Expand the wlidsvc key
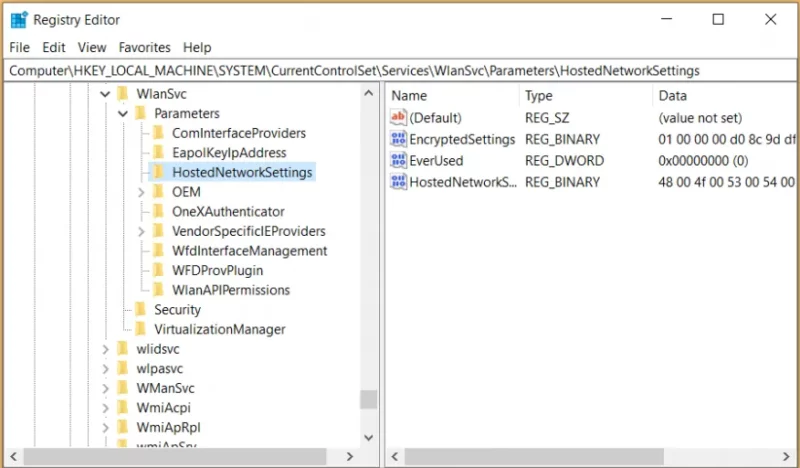Image resolution: width=800 pixels, height=468 pixels. [x=105, y=349]
